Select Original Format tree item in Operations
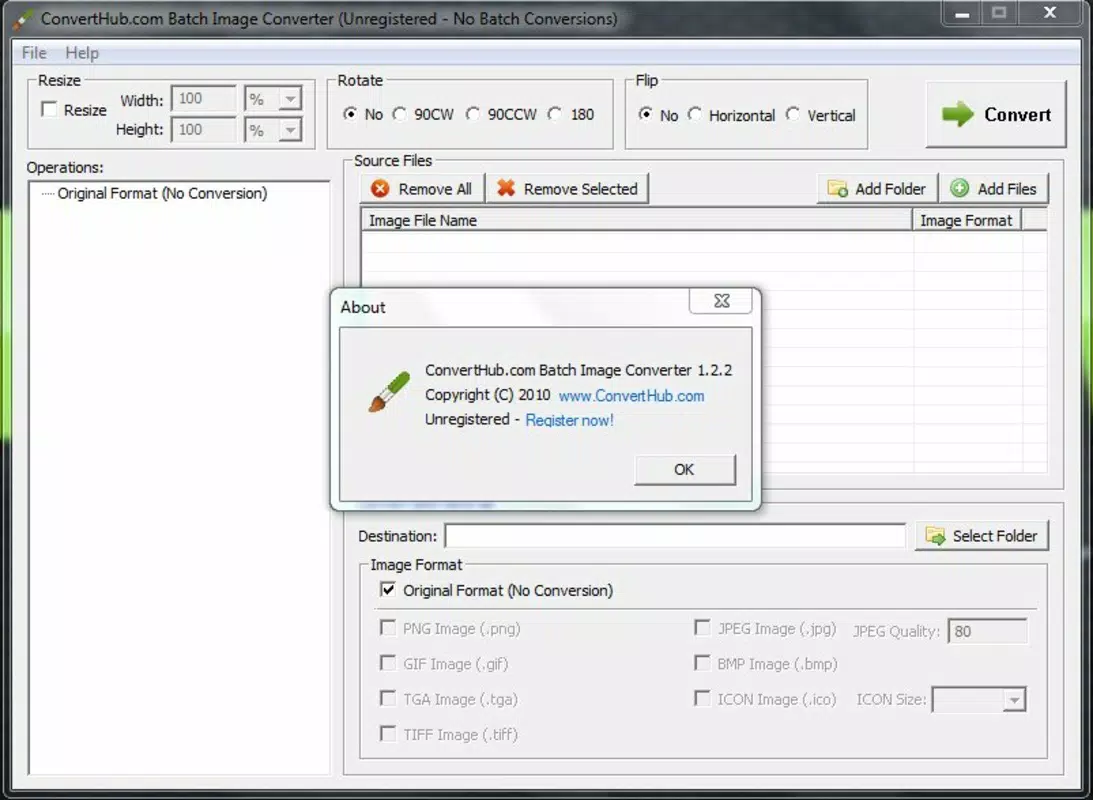Image resolution: width=1093 pixels, height=800 pixels. (x=162, y=194)
